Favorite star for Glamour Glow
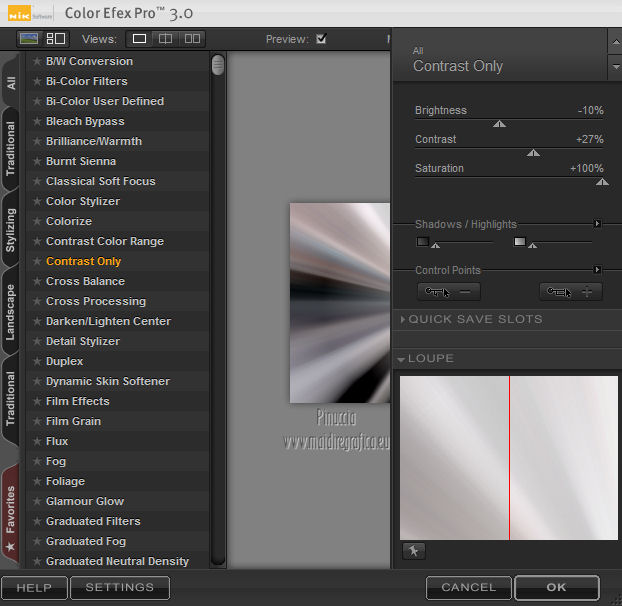This screenshot has height=606, width=622. click(x=37, y=501)
